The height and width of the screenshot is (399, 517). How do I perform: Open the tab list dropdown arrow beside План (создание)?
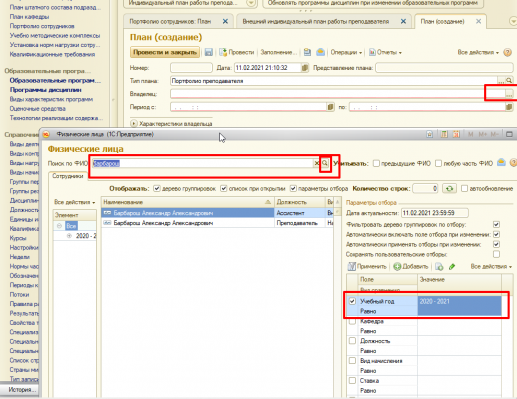[x=513, y=21]
